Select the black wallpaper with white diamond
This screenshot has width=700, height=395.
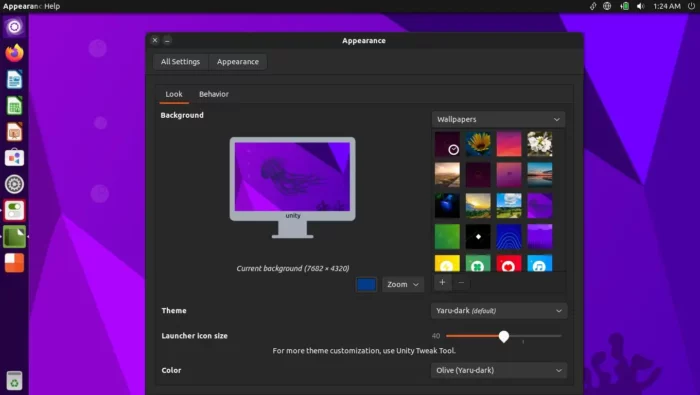(x=478, y=237)
